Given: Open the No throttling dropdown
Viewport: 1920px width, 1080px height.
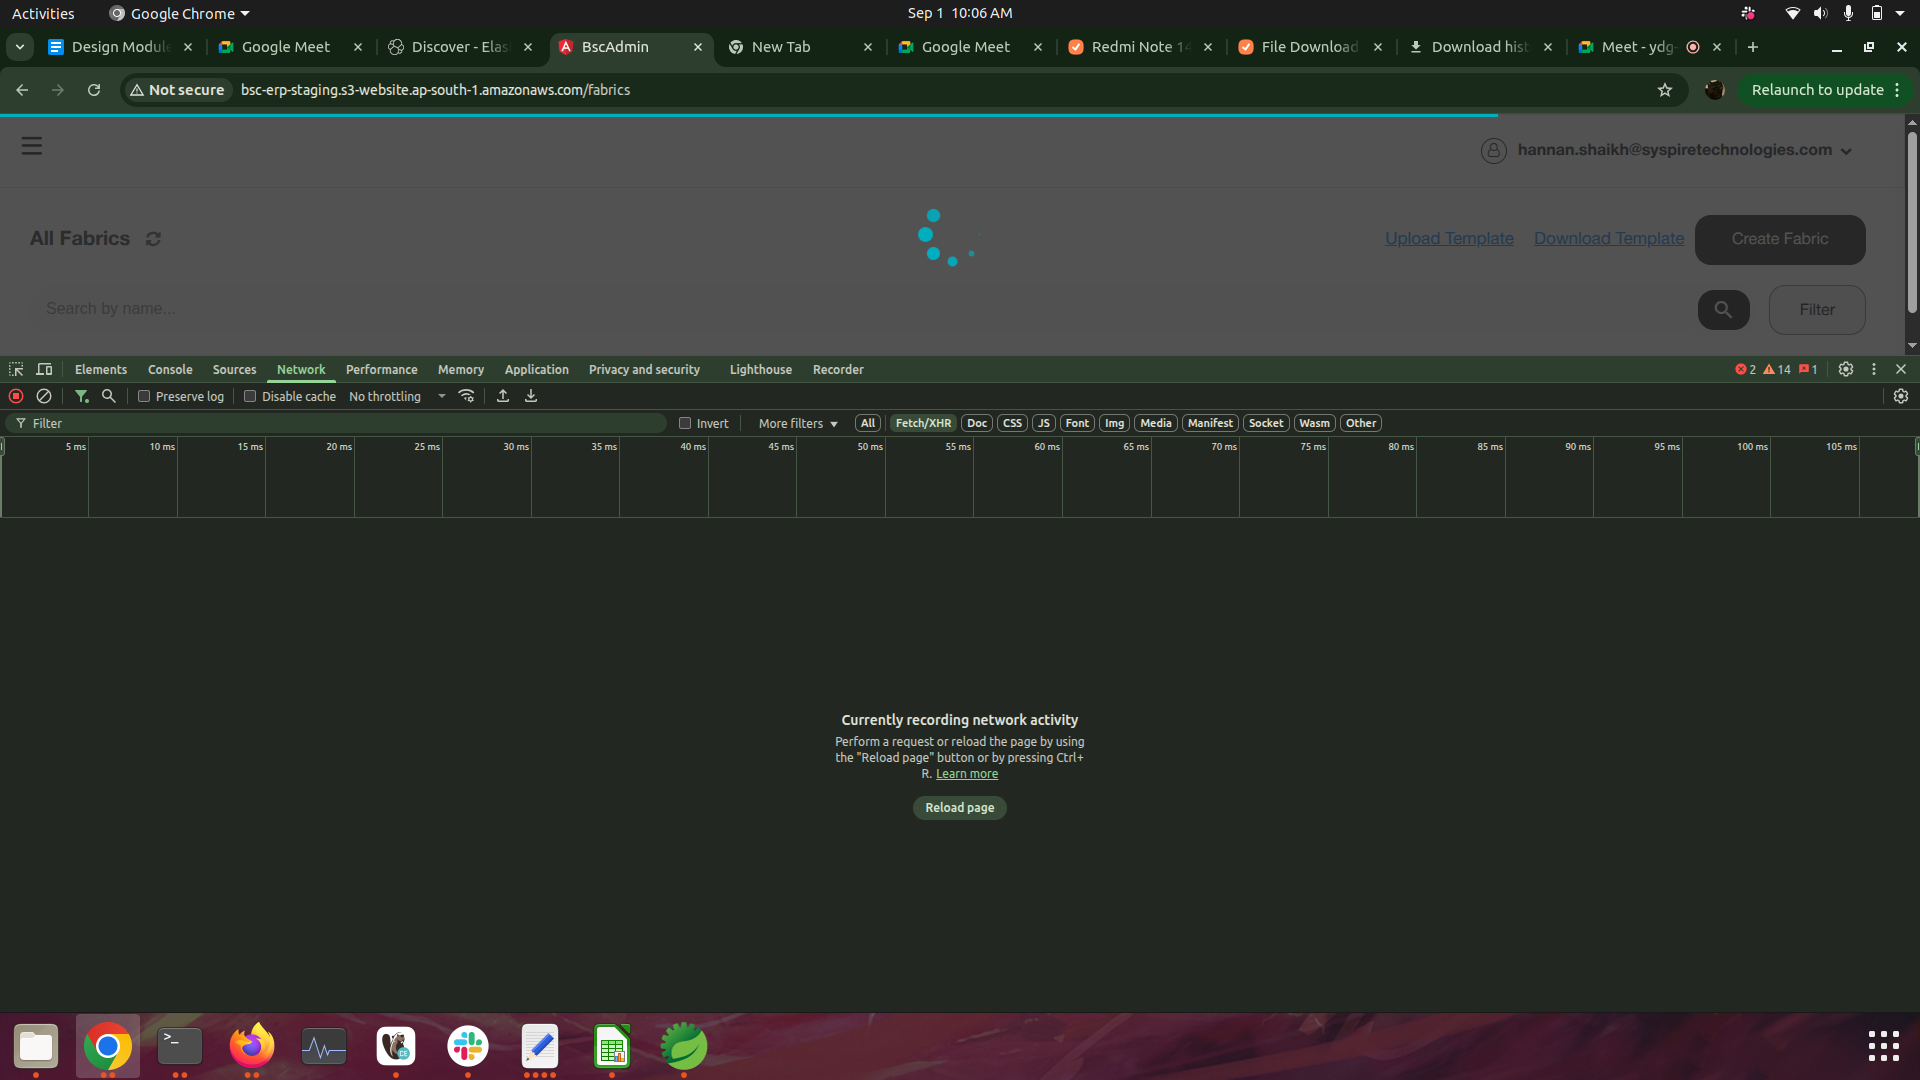Looking at the screenshot, I should point(396,396).
